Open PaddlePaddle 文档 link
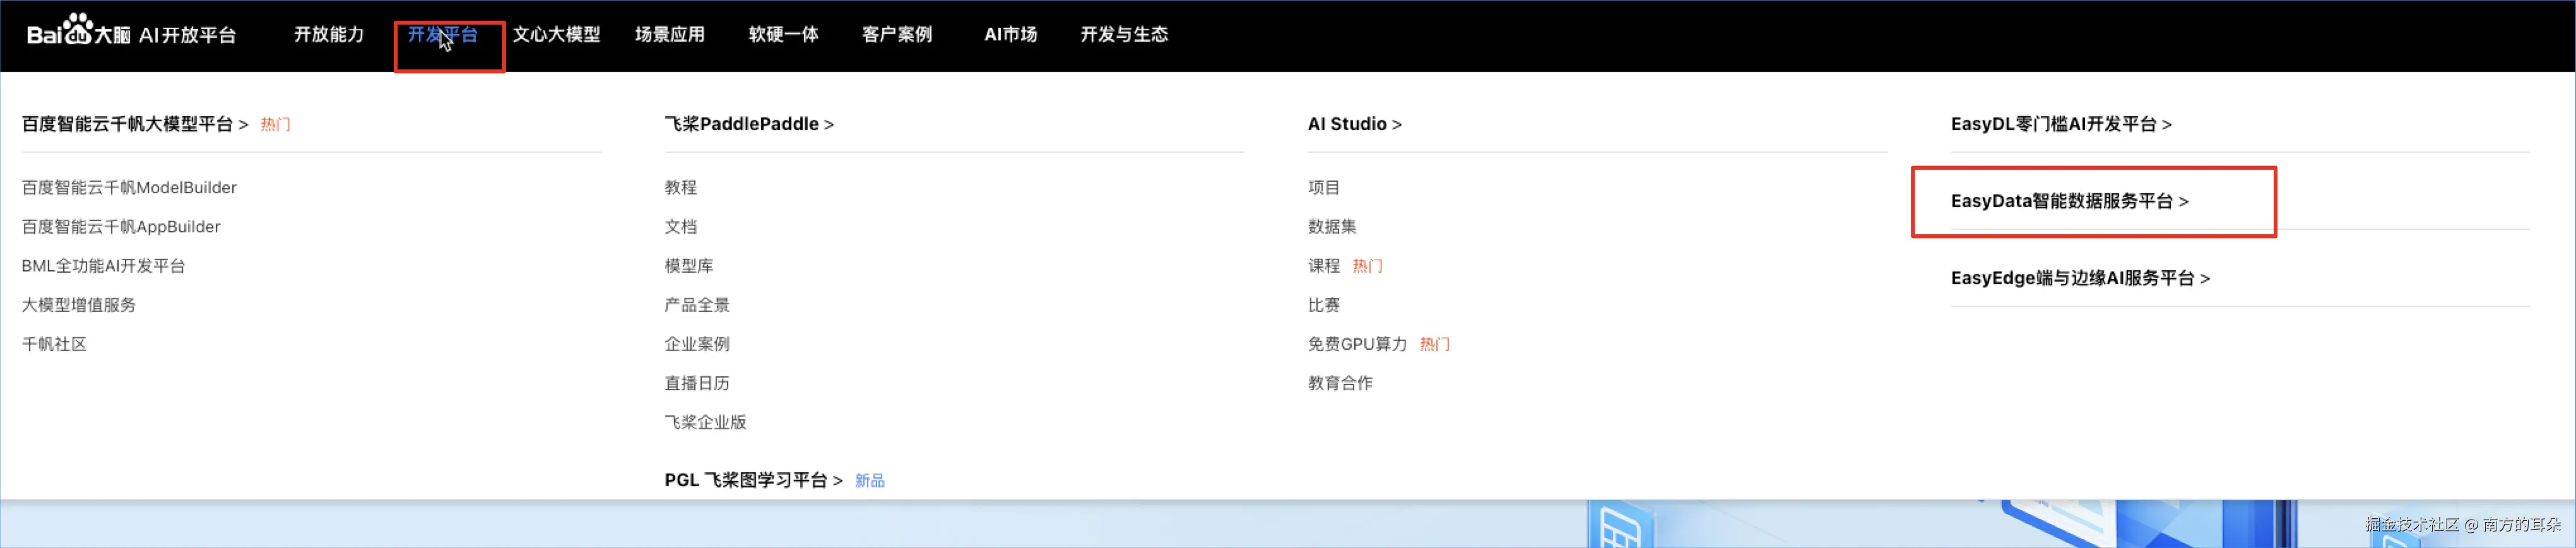2576x548 pixels. click(x=681, y=227)
